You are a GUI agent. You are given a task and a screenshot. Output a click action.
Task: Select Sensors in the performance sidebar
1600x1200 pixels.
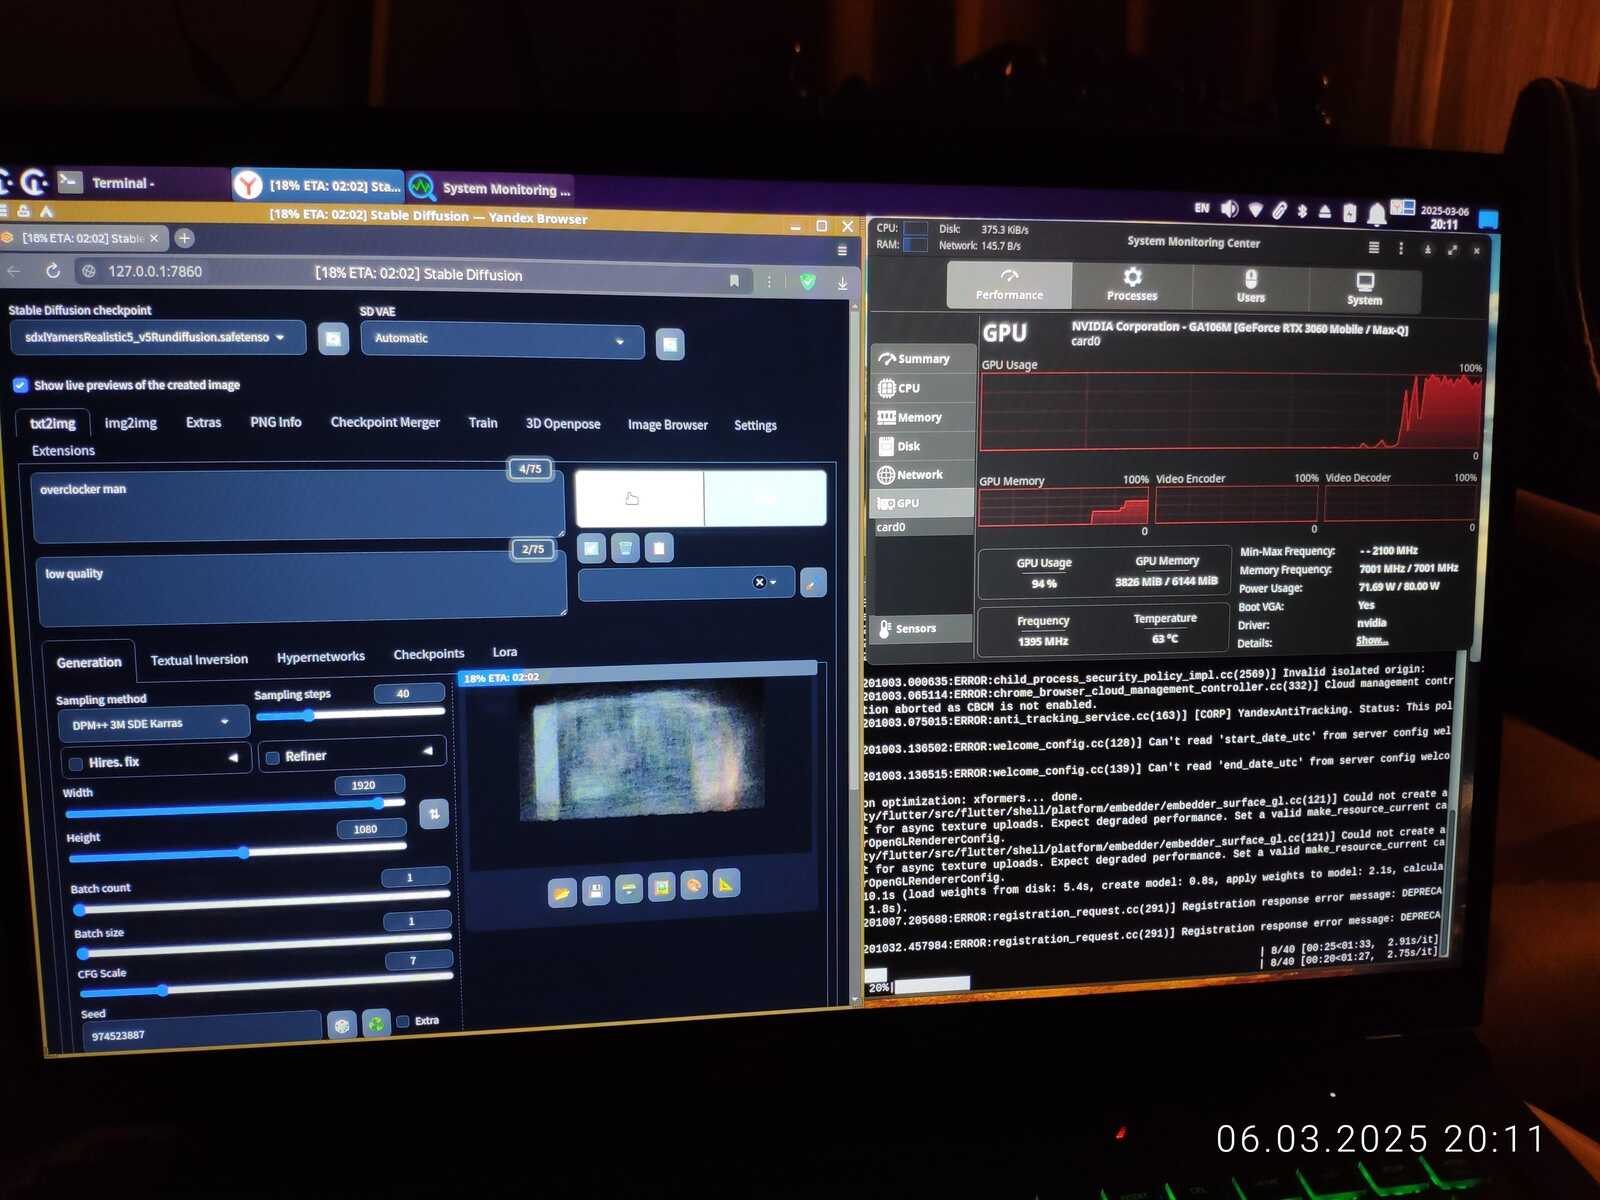(x=922, y=628)
